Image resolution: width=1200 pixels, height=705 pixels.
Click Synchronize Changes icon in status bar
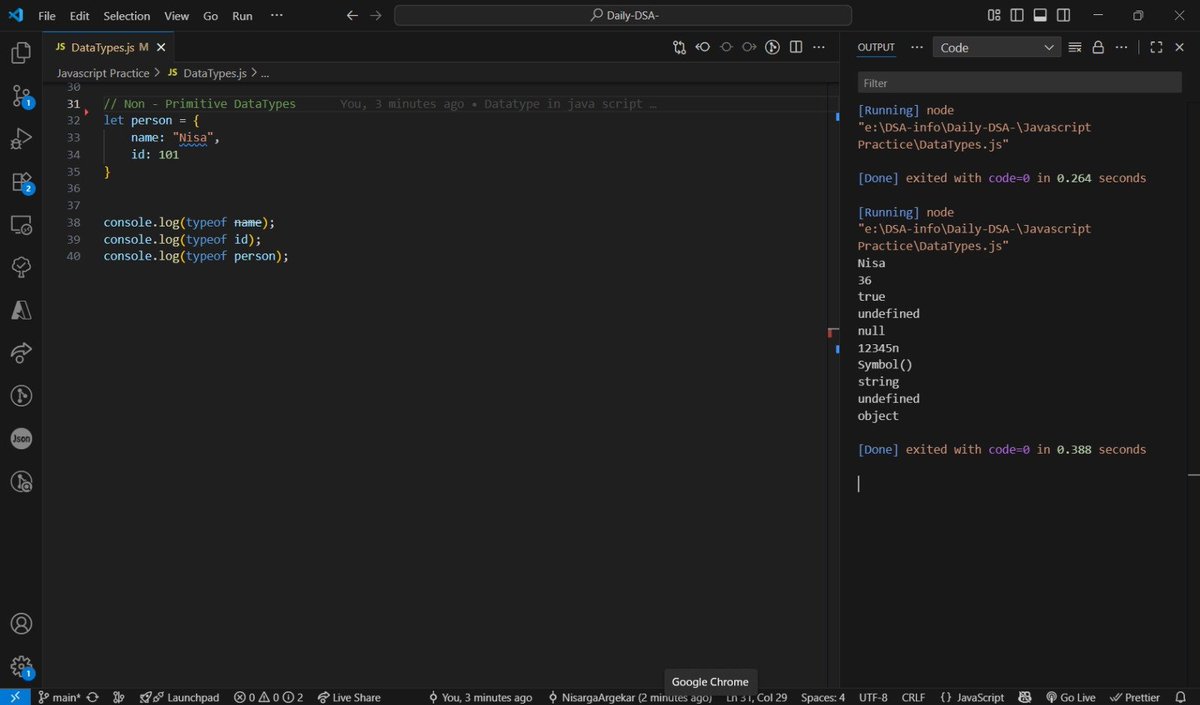[93, 697]
